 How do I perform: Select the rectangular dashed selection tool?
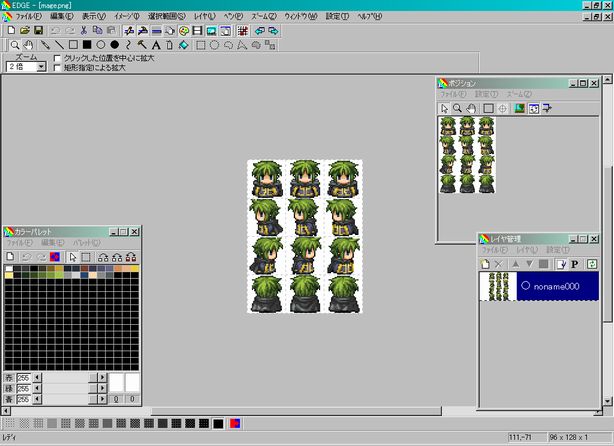pos(200,45)
